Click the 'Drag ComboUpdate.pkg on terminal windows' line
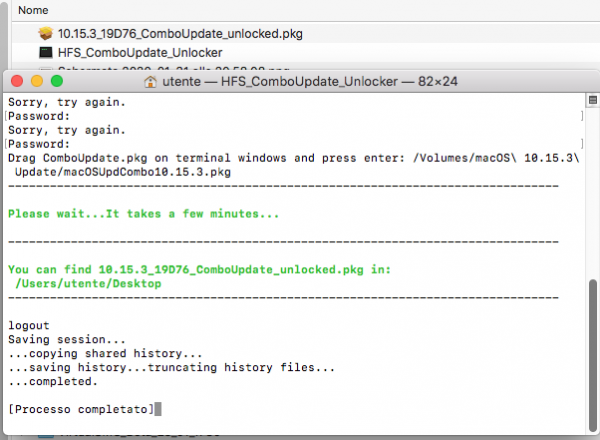600x440 pixels. pos(293,158)
